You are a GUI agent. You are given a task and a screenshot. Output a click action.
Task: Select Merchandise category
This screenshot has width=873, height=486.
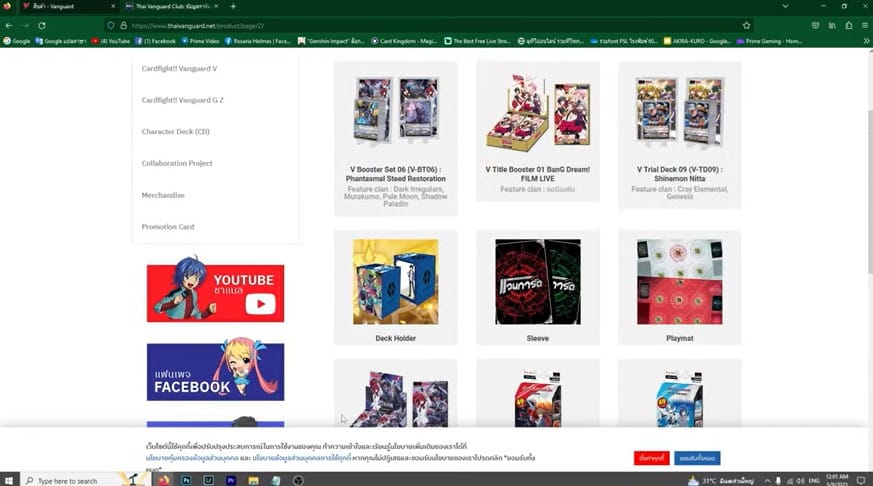pyautogui.click(x=163, y=195)
